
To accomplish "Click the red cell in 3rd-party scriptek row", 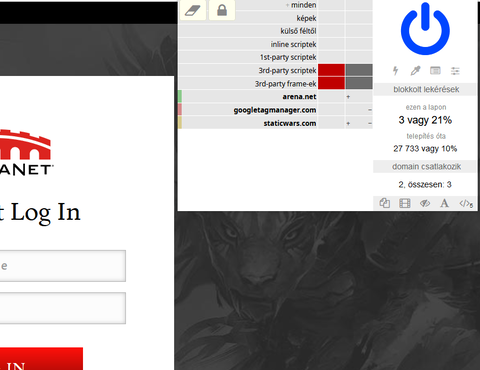I will coord(331,70).
